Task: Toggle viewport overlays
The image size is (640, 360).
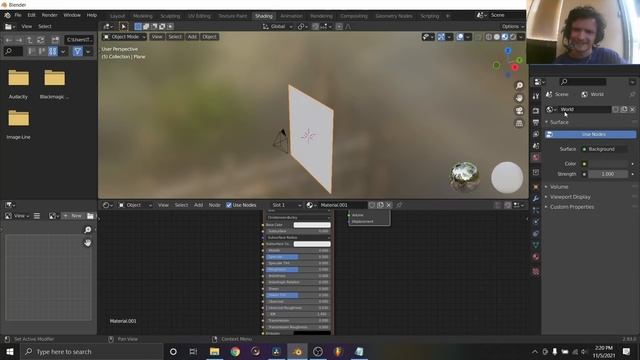Action: point(460,37)
